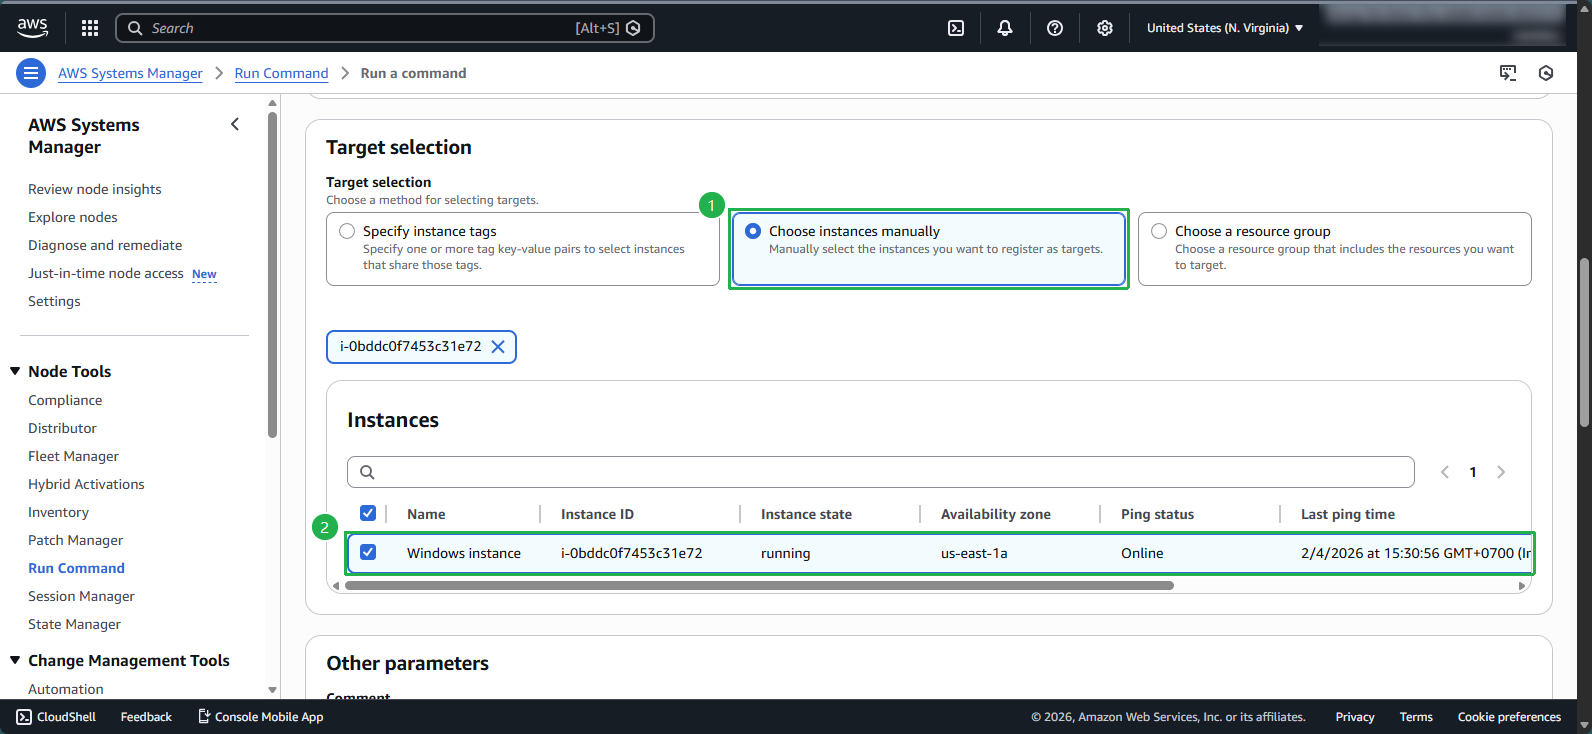Click the 'Windows instance' name cell
This screenshot has width=1592, height=734.
464,553
